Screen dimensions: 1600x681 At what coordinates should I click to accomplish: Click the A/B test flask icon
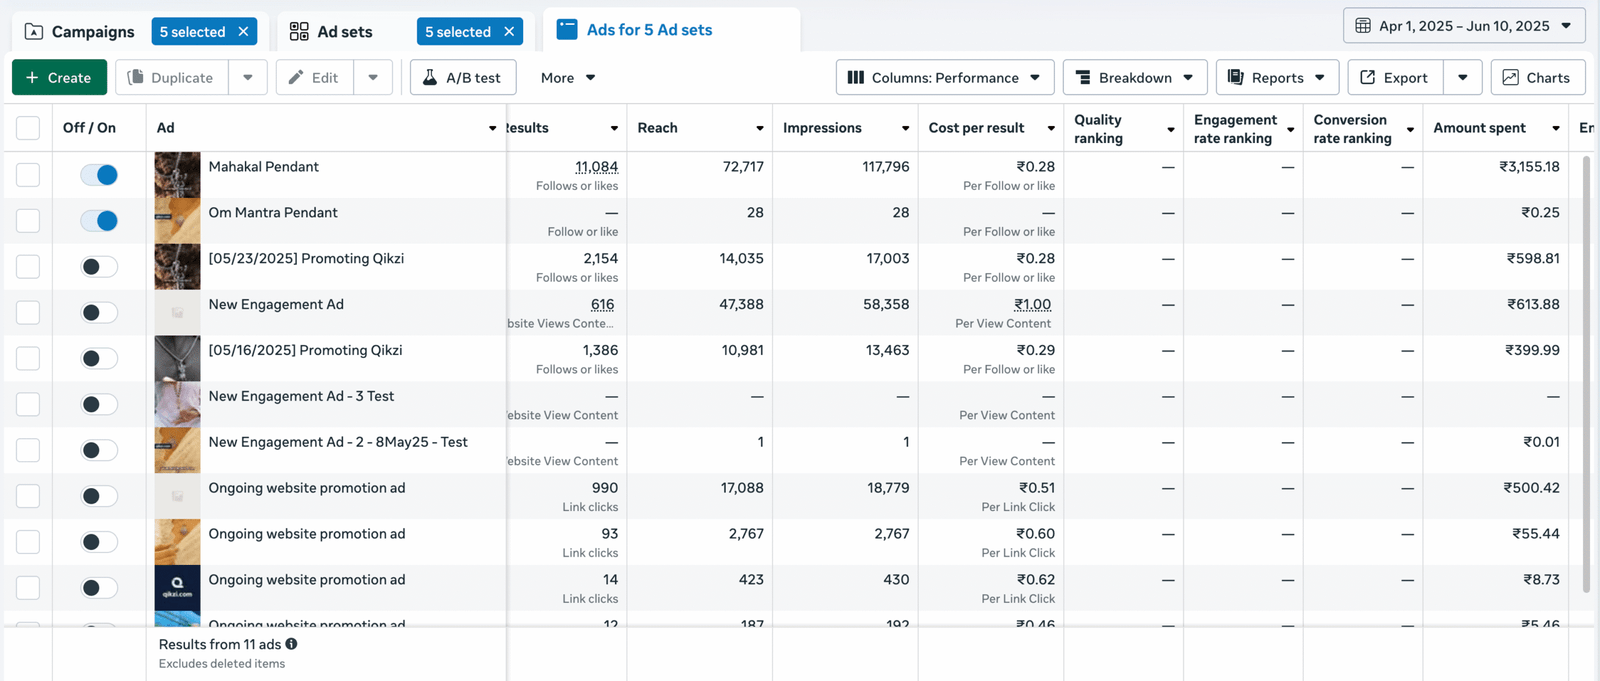click(430, 78)
